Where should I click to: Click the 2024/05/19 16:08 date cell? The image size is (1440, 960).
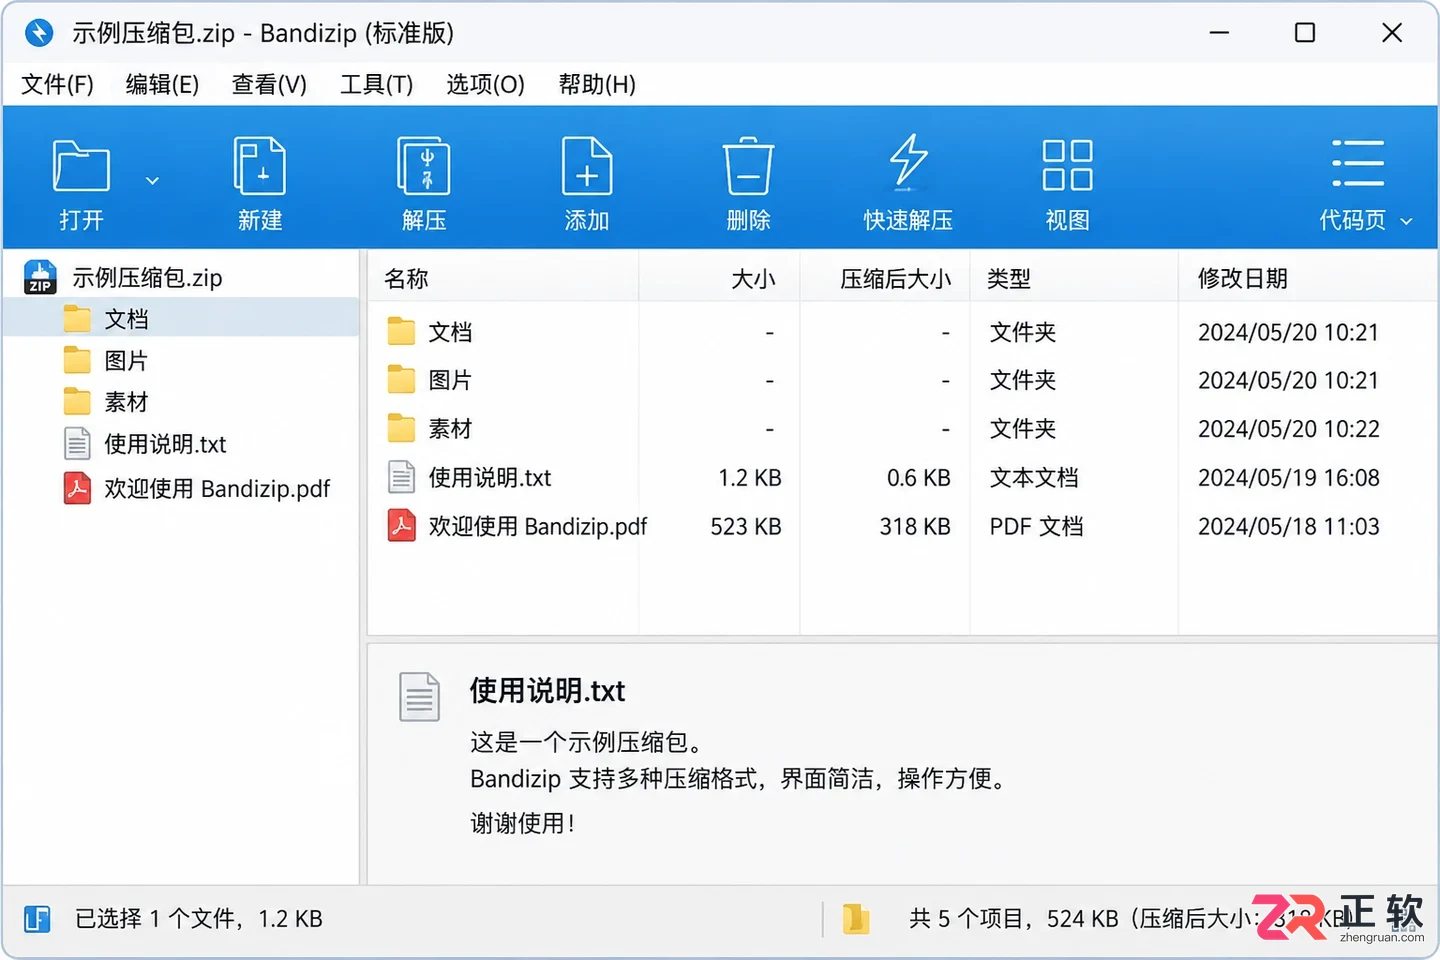pyautogui.click(x=1289, y=478)
